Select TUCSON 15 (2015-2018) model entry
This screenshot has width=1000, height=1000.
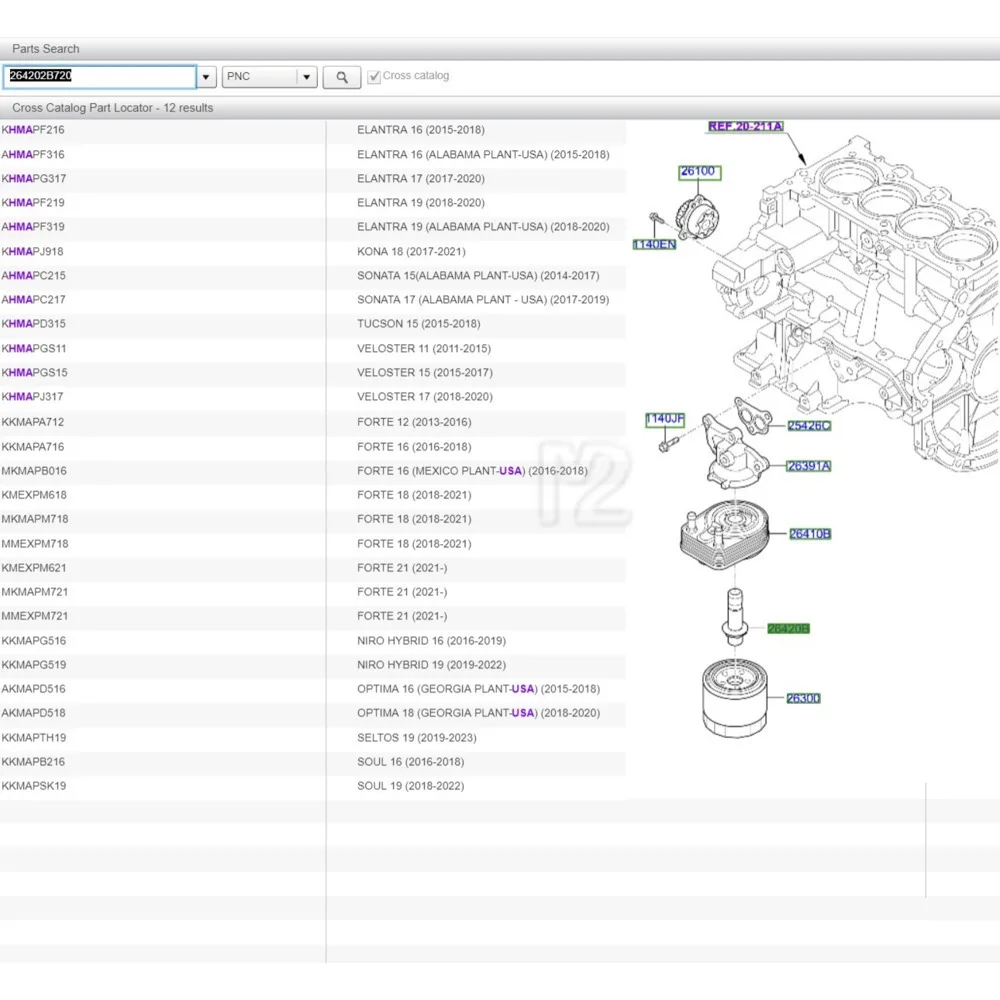(x=419, y=324)
